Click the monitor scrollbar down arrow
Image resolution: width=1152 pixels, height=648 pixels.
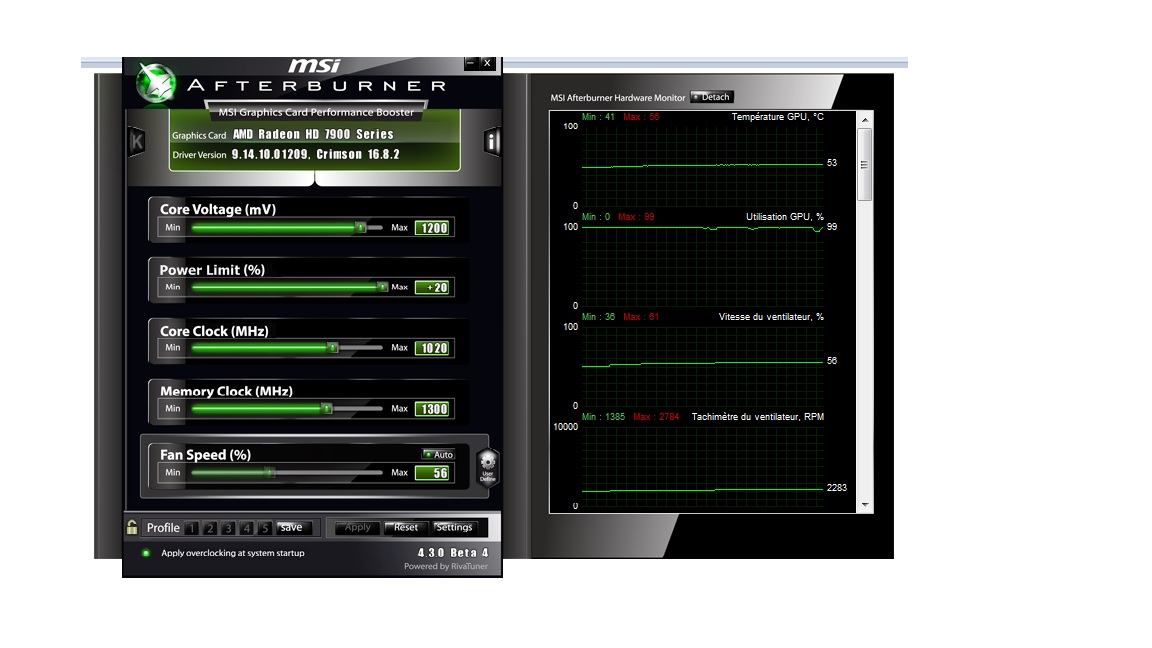[x=865, y=505]
